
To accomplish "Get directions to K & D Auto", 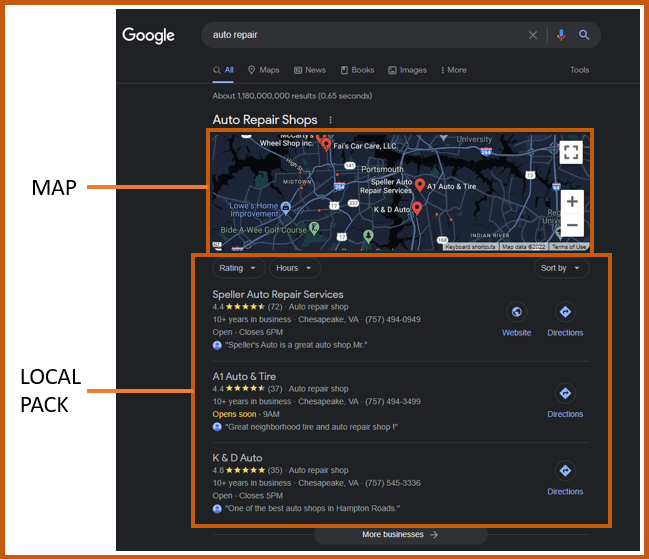I will pos(565,470).
